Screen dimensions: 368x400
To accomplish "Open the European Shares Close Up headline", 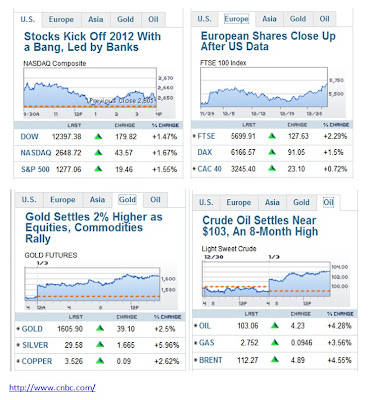I will pos(268,41).
